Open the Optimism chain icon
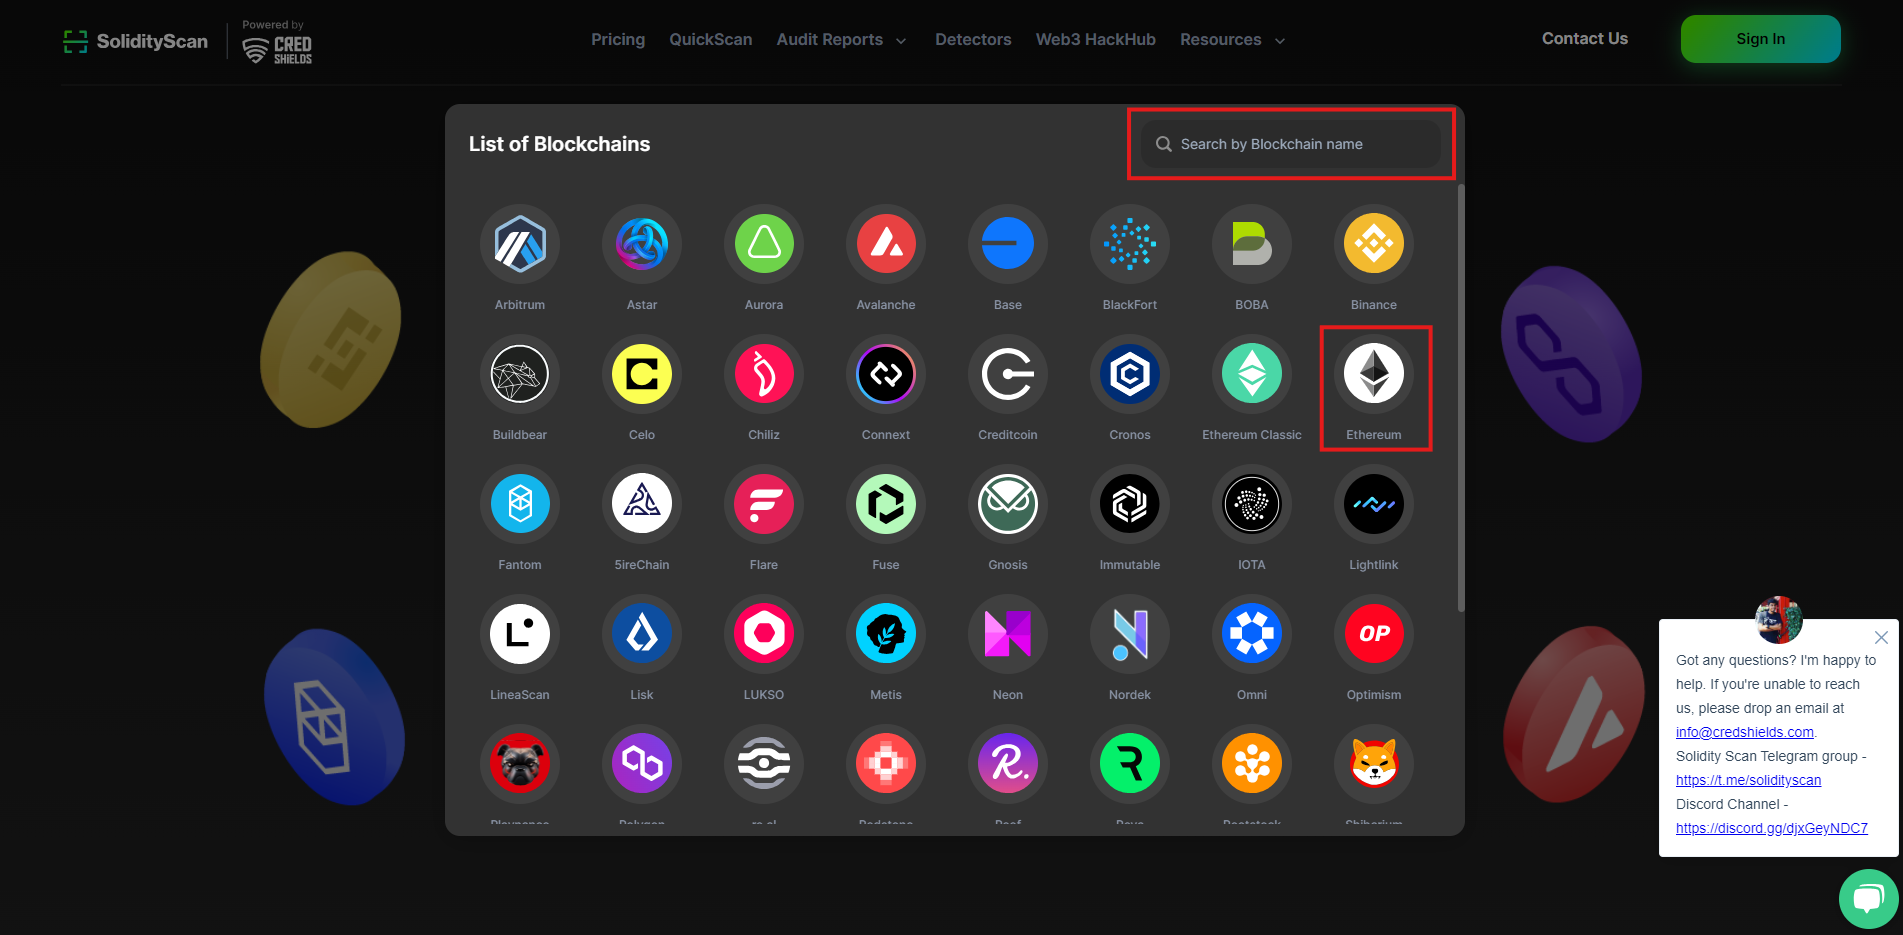Screen dimensions: 1903x935 coord(1373,634)
